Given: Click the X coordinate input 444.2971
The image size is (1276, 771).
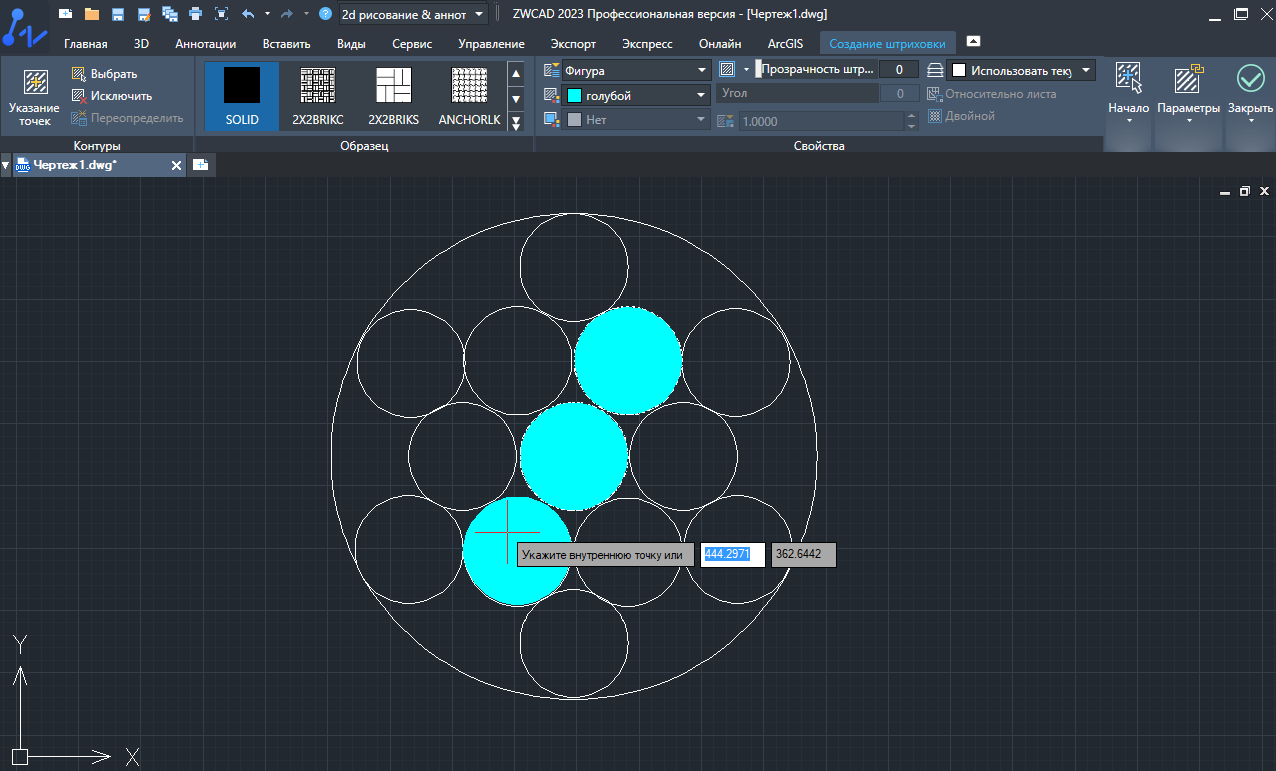Looking at the screenshot, I should pos(732,554).
